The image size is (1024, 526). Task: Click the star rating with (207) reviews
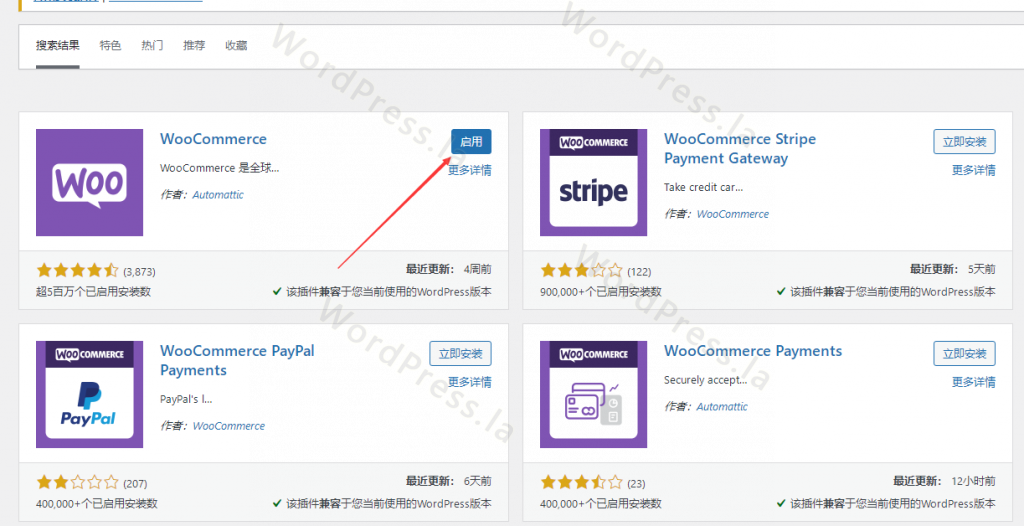tap(78, 483)
